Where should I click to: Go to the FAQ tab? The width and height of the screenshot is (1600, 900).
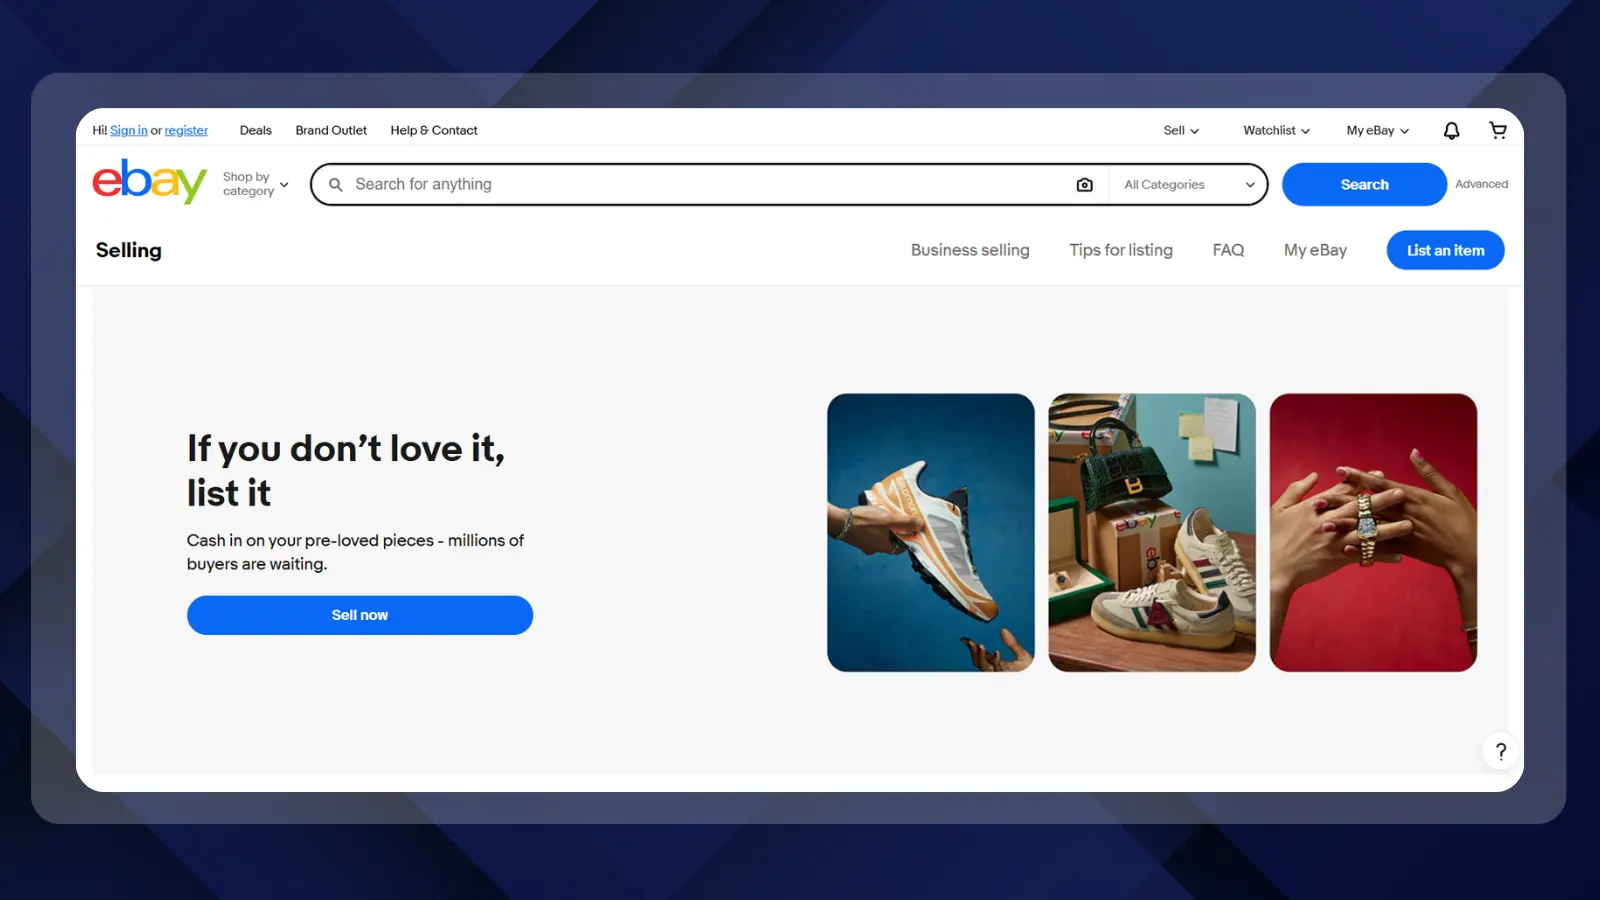coord(1228,250)
